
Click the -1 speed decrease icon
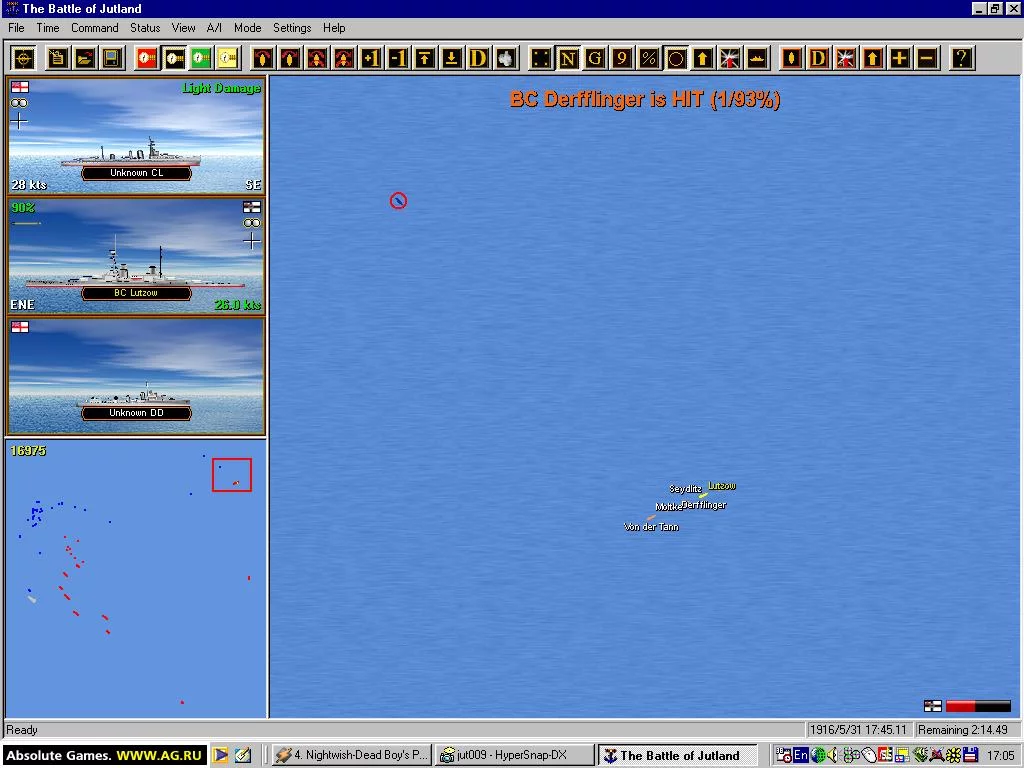tap(397, 59)
